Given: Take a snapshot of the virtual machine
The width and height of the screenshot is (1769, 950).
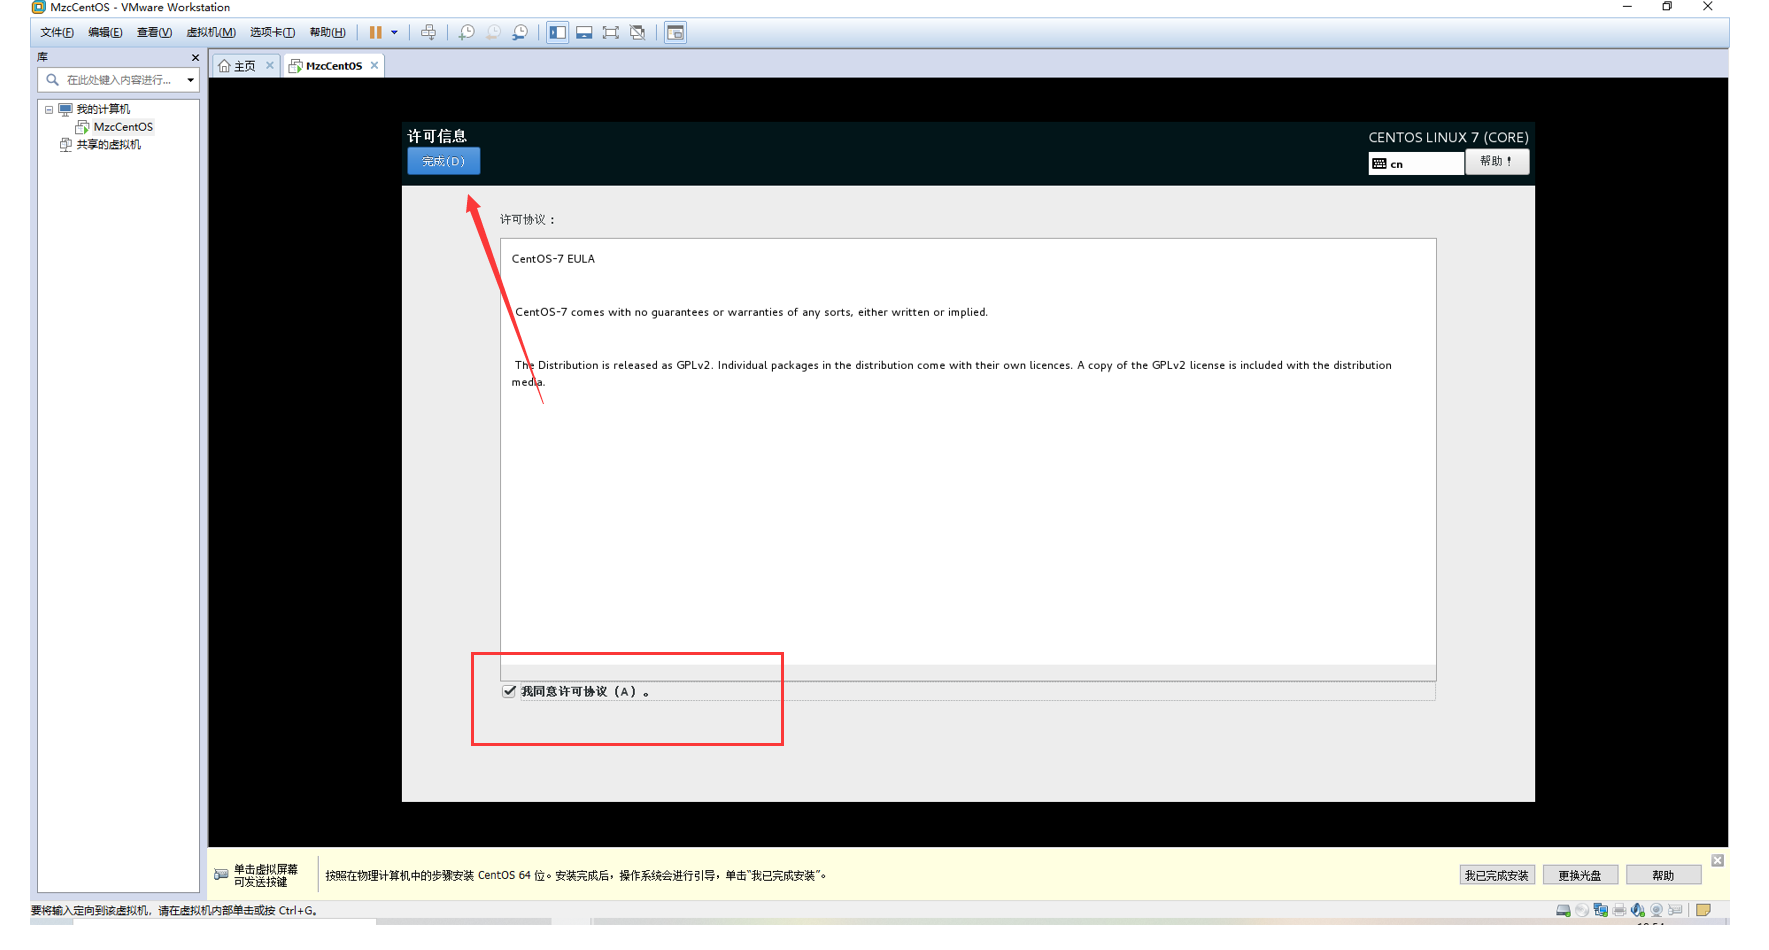Looking at the screenshot, I should coord(466,32).
